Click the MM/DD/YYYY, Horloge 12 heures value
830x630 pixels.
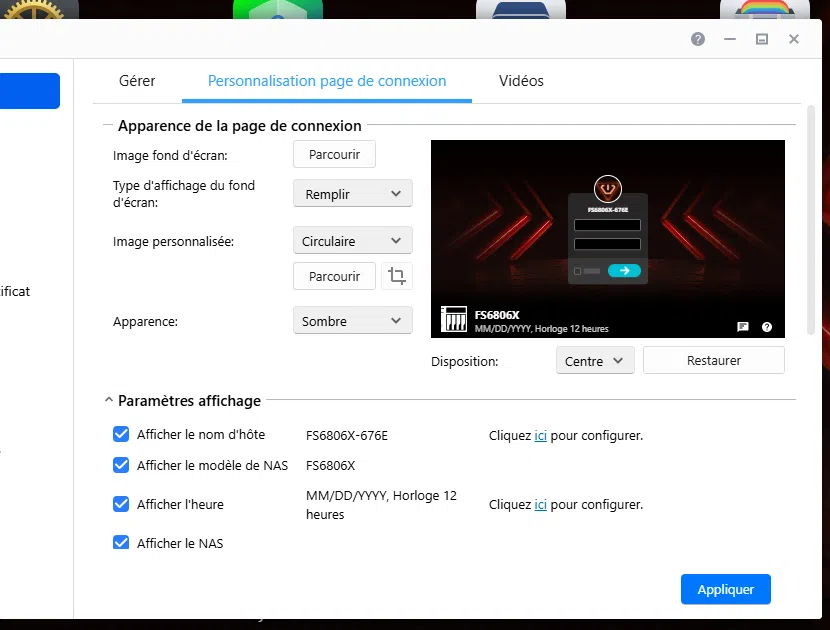381,505
